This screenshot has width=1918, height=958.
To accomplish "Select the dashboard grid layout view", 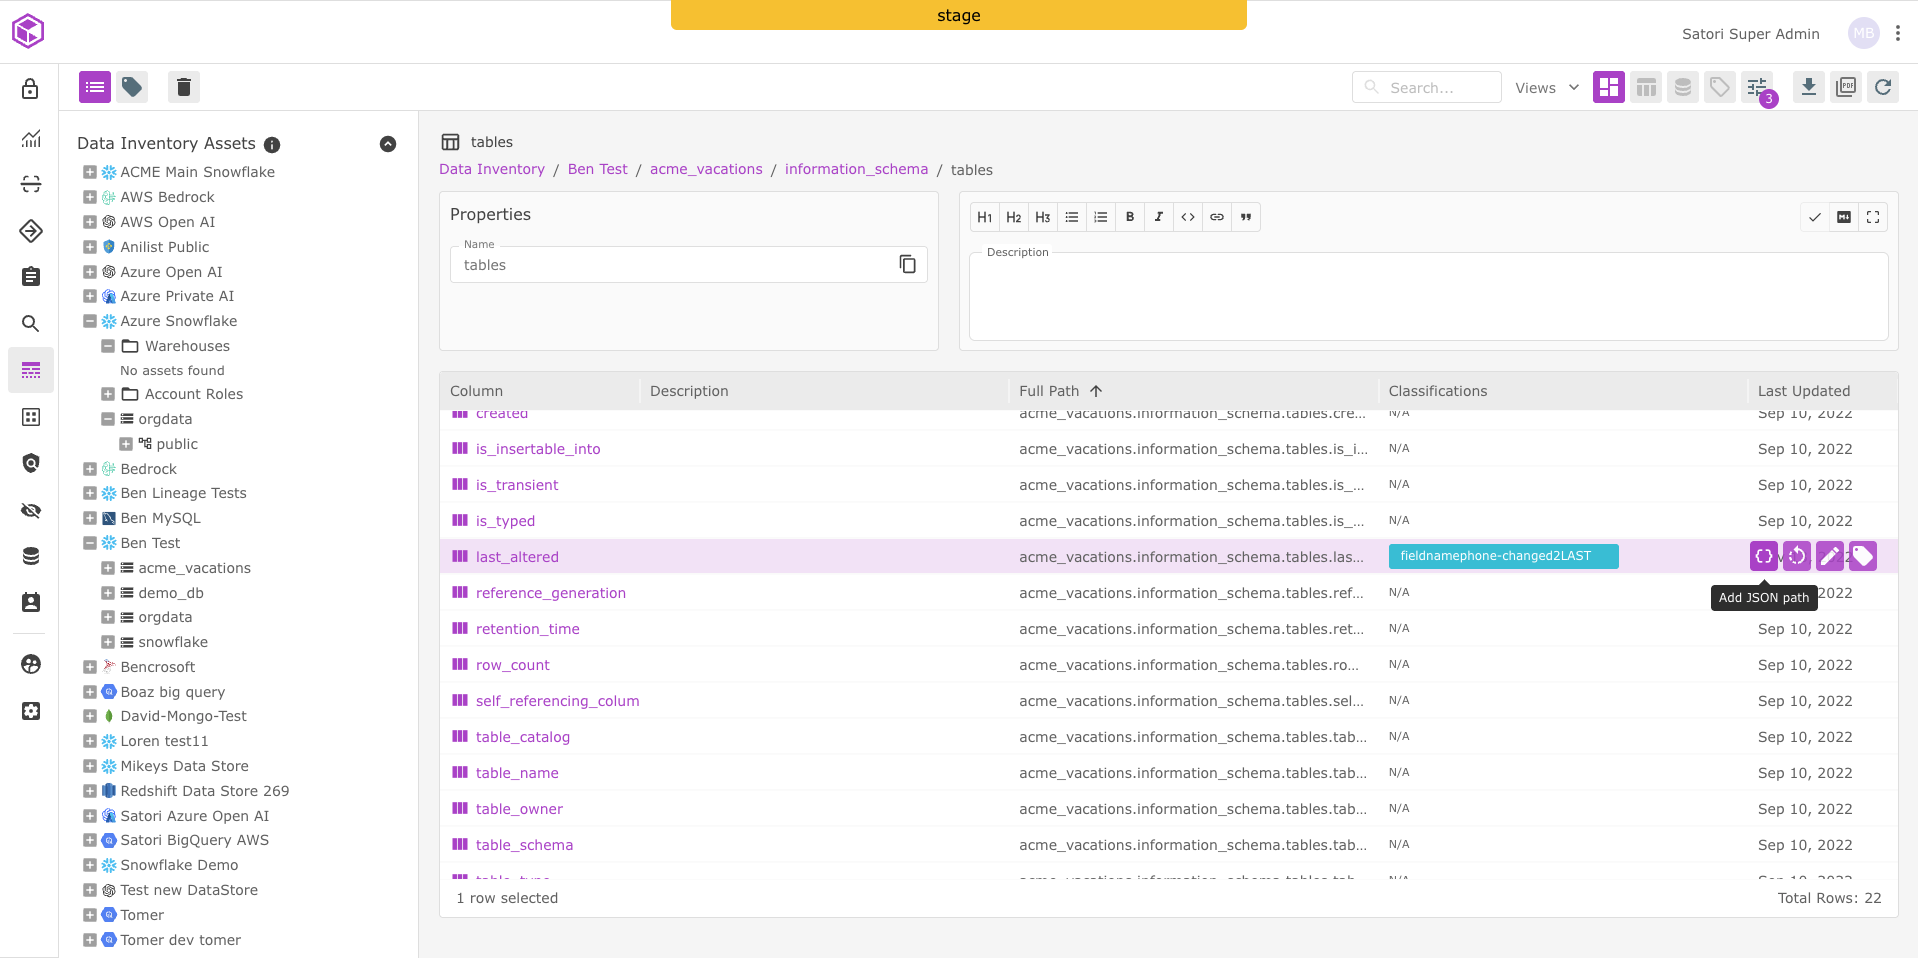I will (1608, 87).
